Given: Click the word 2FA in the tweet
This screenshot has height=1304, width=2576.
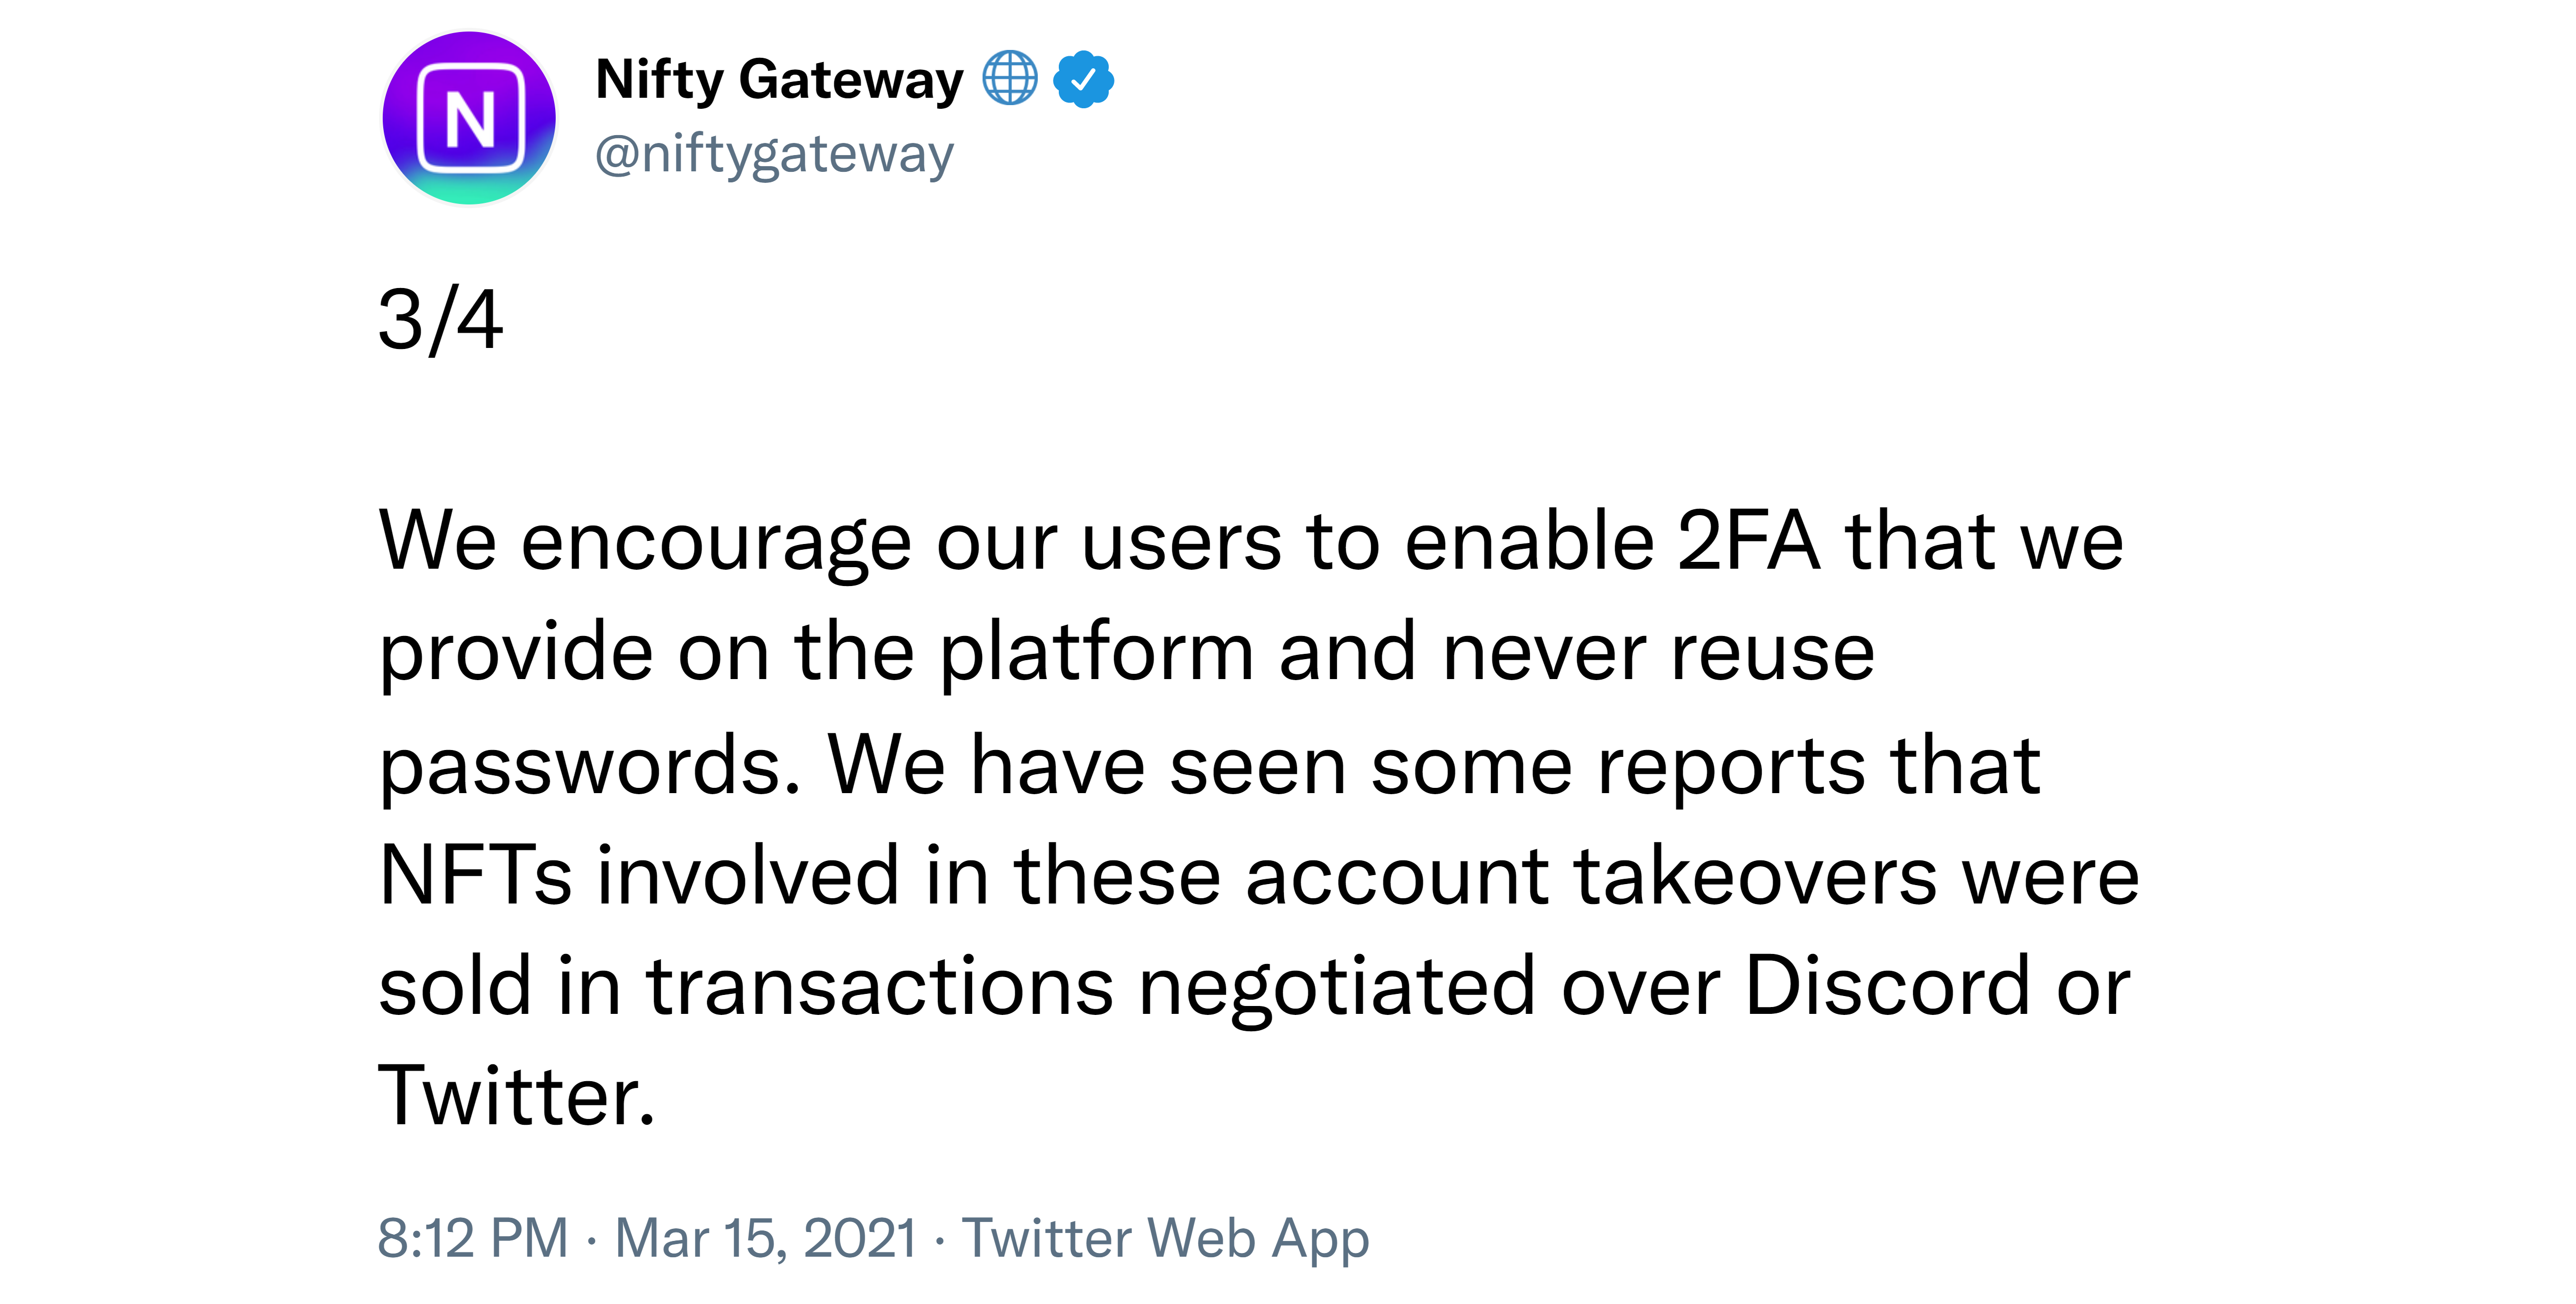Looking at the screenshot, I should point(1748,541).
